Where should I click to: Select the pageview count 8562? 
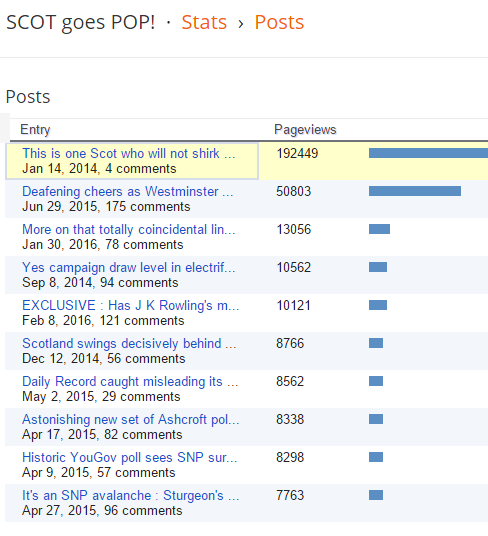point(290,381)
